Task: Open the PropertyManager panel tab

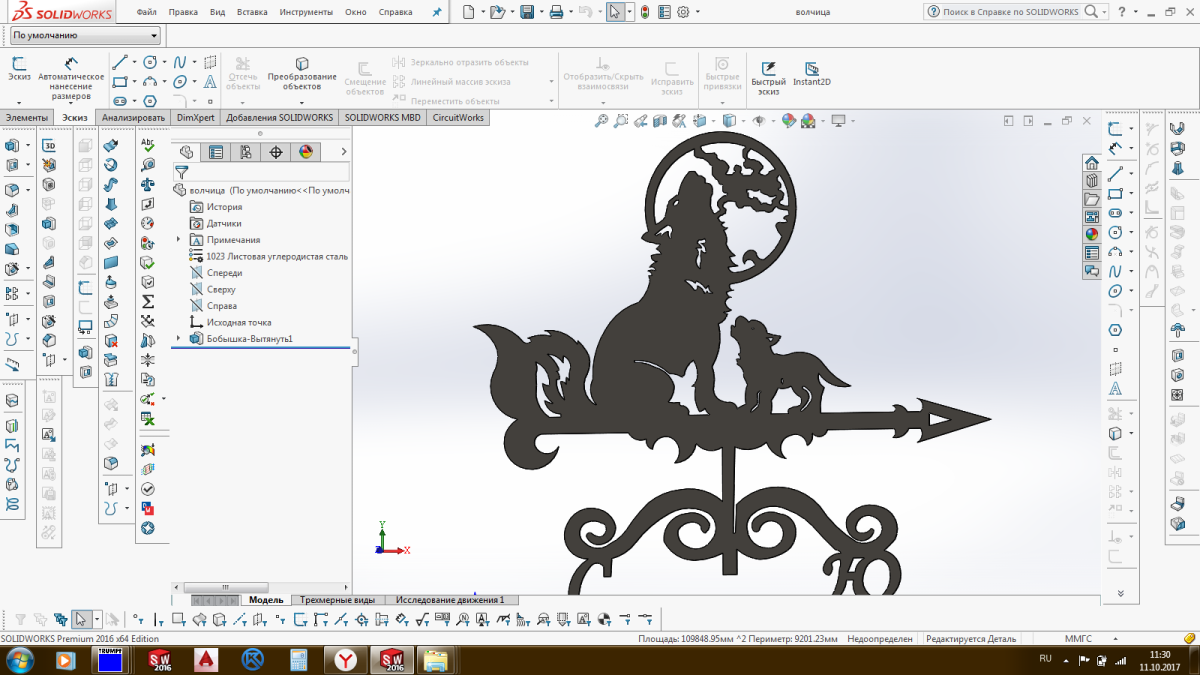Action: pyautogui.click(x=215, y=152)
